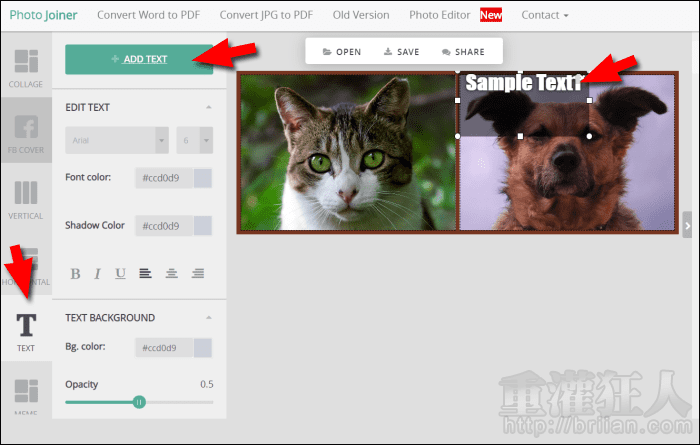This screenshot has height=445, width=700.
Task: Select the FB Cover tool
Action: [x=26, y=132]
